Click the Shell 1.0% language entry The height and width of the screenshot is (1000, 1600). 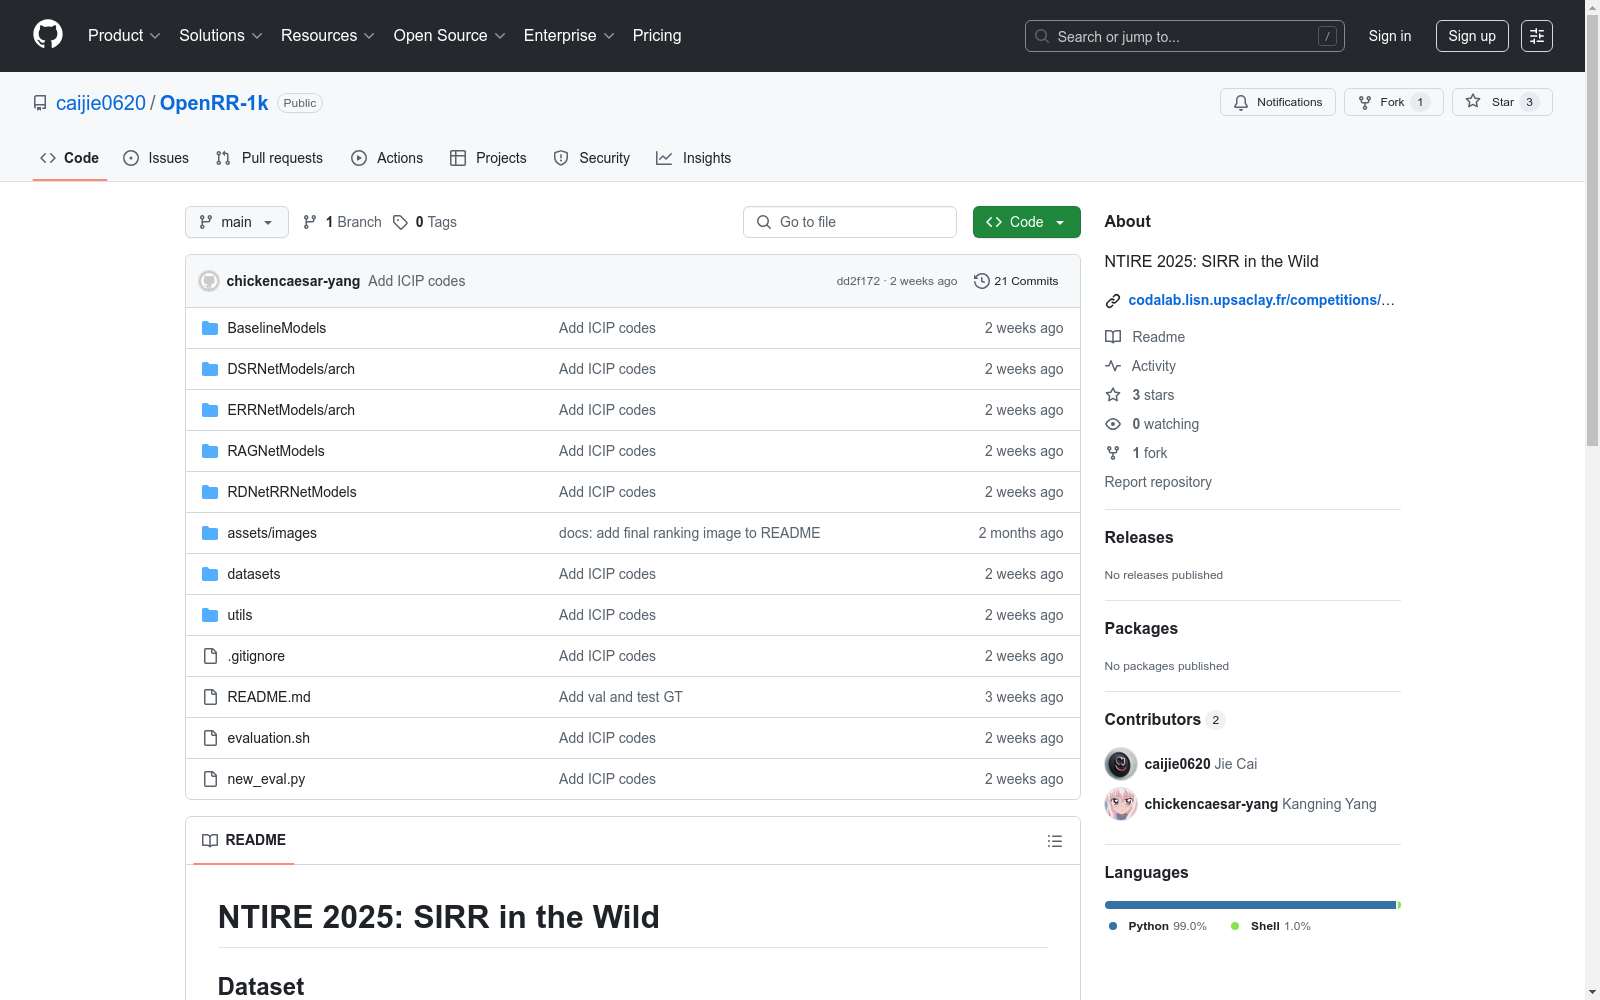click(1271, 926)
